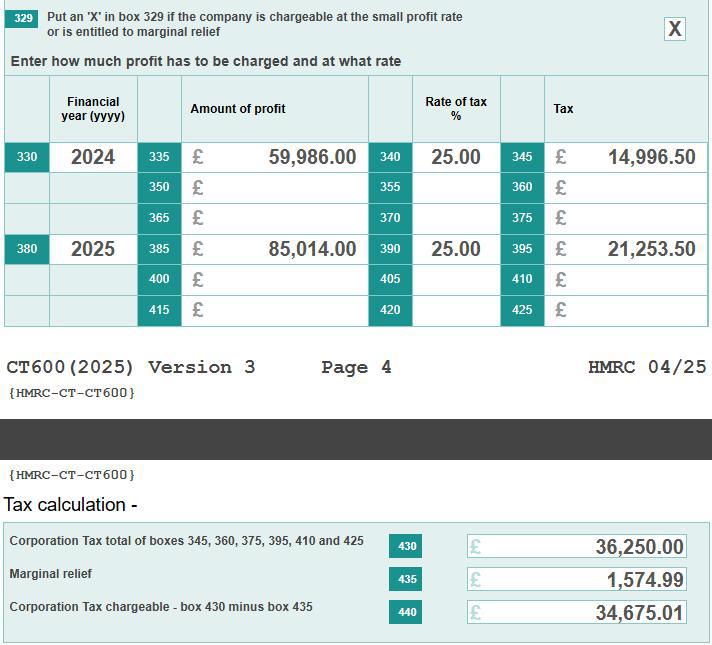
Task: Select box 385 profit field showing 85,014.00
Action: click(x=275, y=249)
